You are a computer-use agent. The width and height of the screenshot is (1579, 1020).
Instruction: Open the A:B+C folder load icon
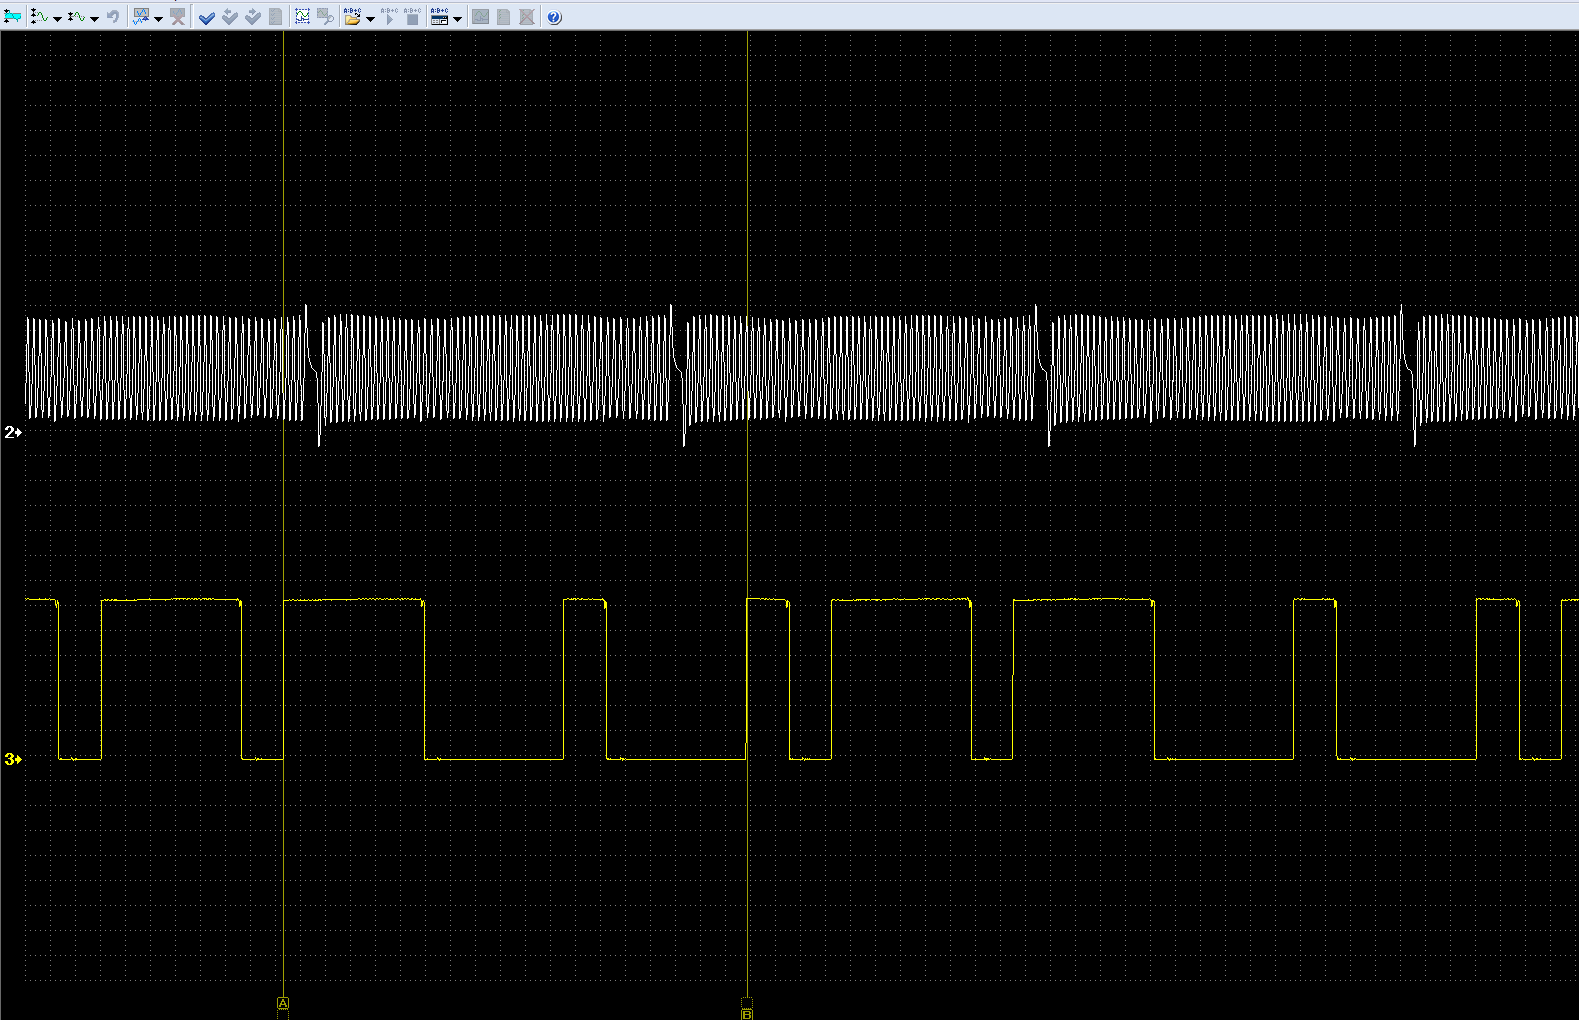point(352,17)
